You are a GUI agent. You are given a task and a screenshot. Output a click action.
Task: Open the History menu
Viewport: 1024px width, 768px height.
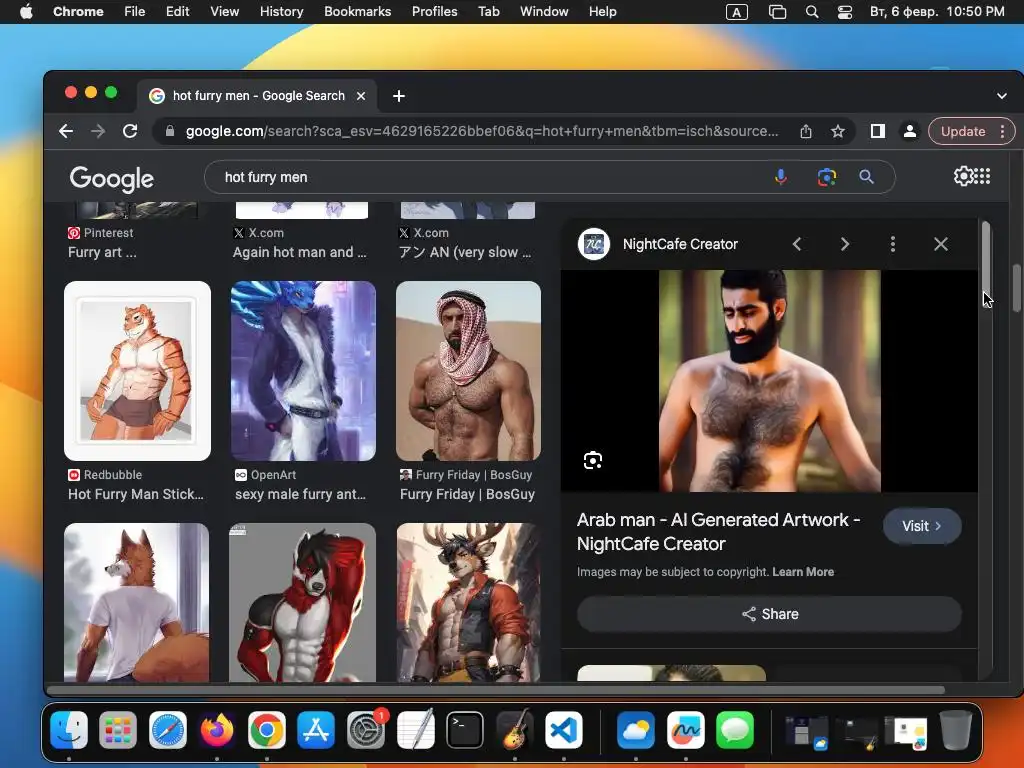281,12
